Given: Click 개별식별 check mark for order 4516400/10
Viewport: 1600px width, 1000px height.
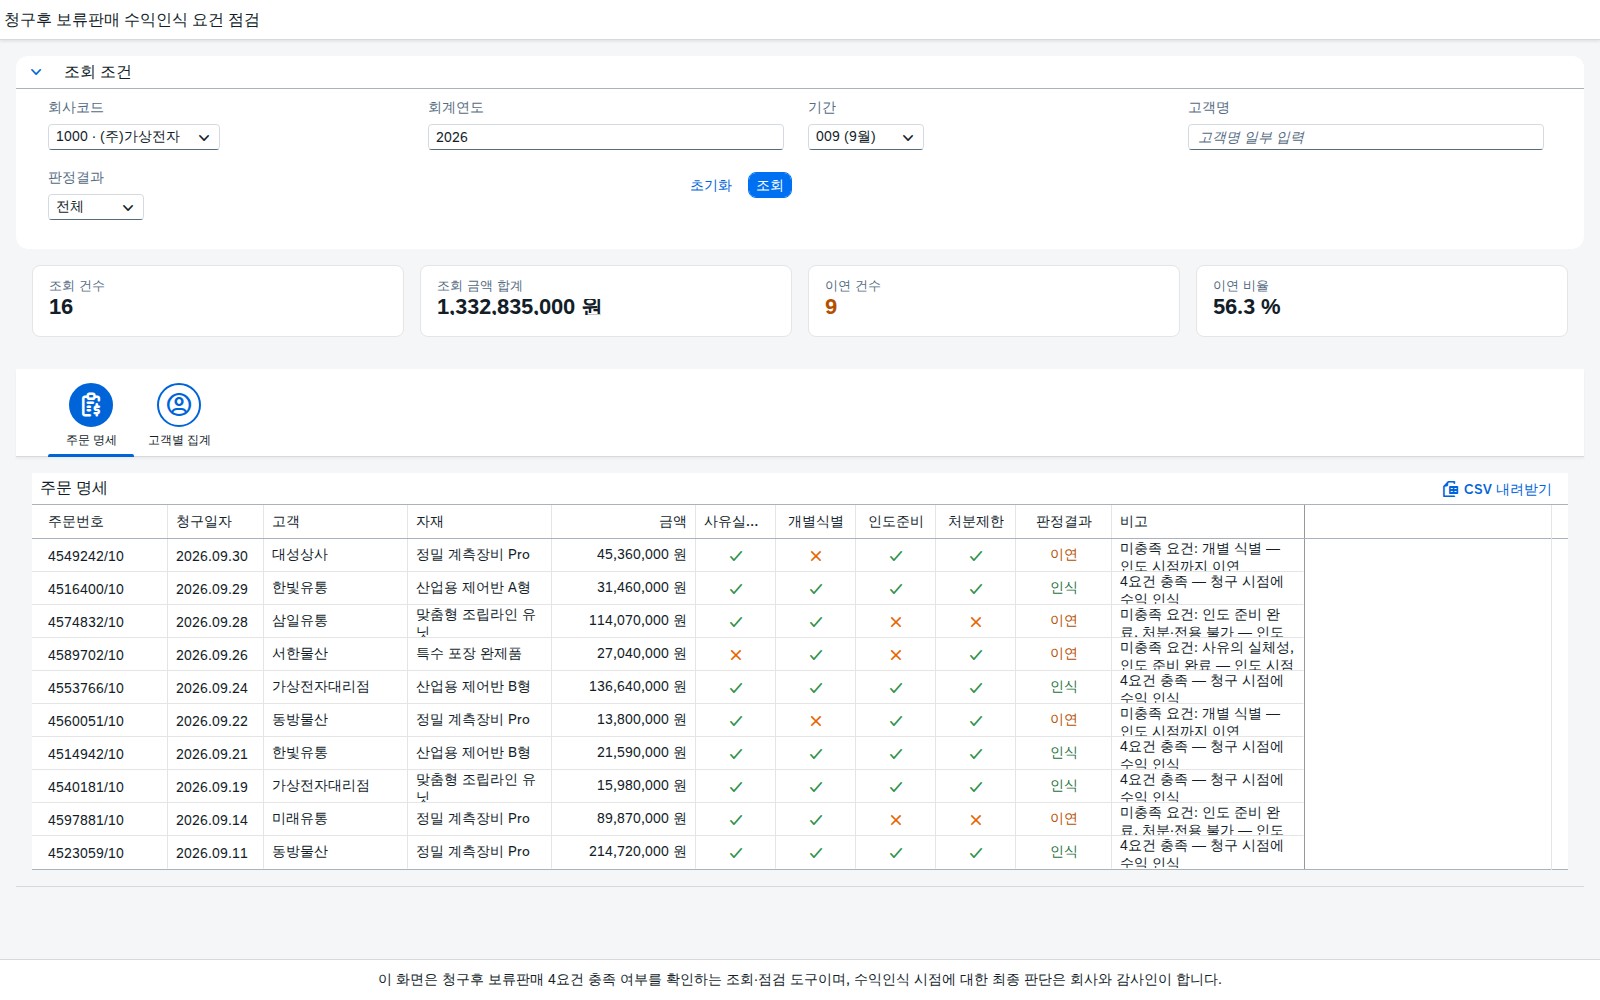Looking at the screenshot, I should (816, 589).
